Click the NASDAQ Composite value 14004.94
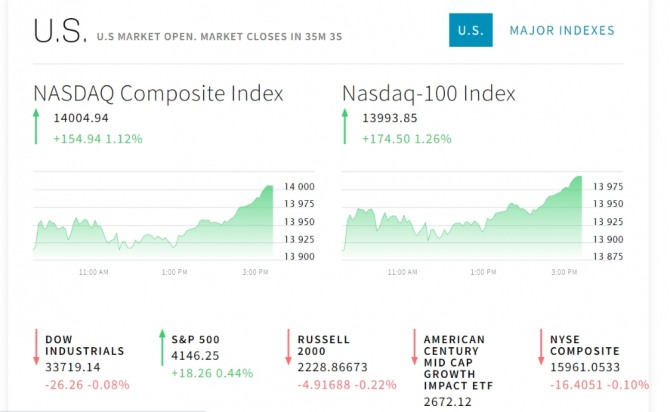The height and width of the screenshot is (412, 670). (81, 119)
